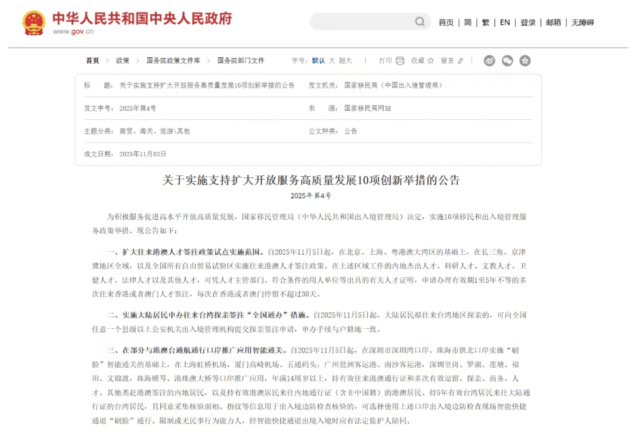Go to 首页 in breadcrumb
Viewport: 640px width, 443px height.
click(x=92, y=60)
